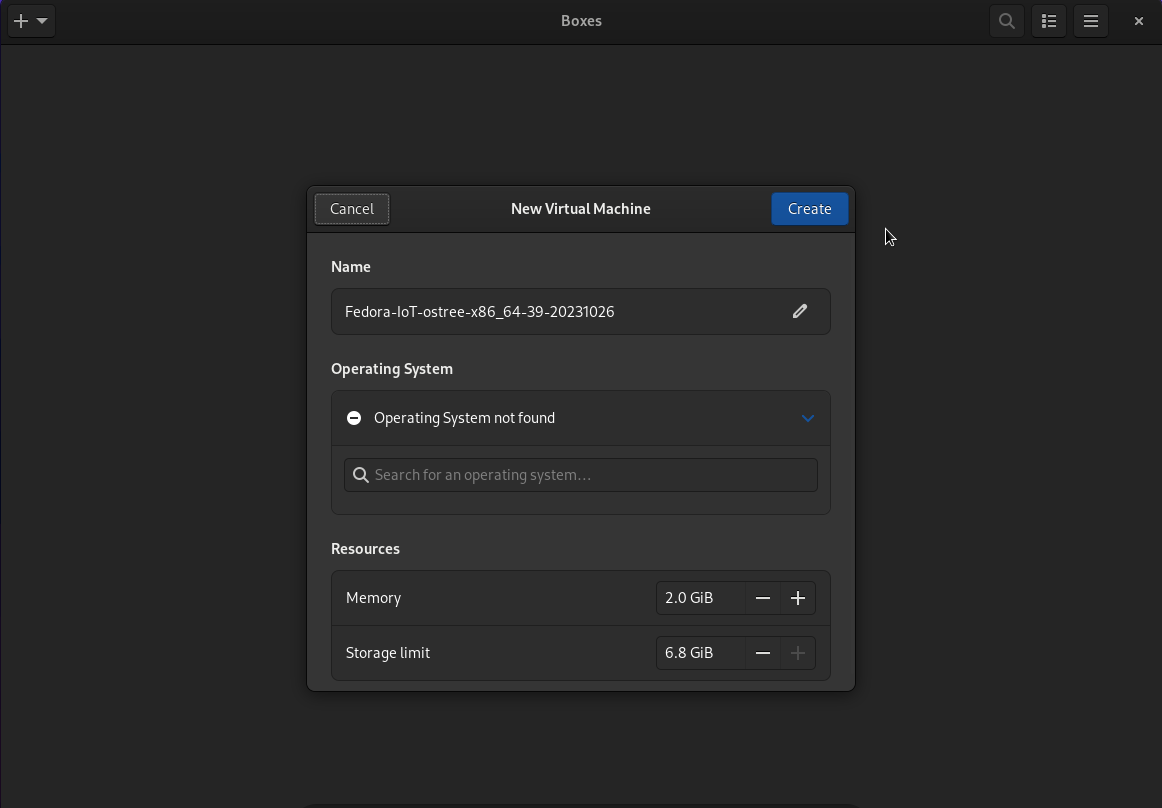Open the new box dropdown arrow
Screen dimensions: 1162x808
(x=42, y=21)
